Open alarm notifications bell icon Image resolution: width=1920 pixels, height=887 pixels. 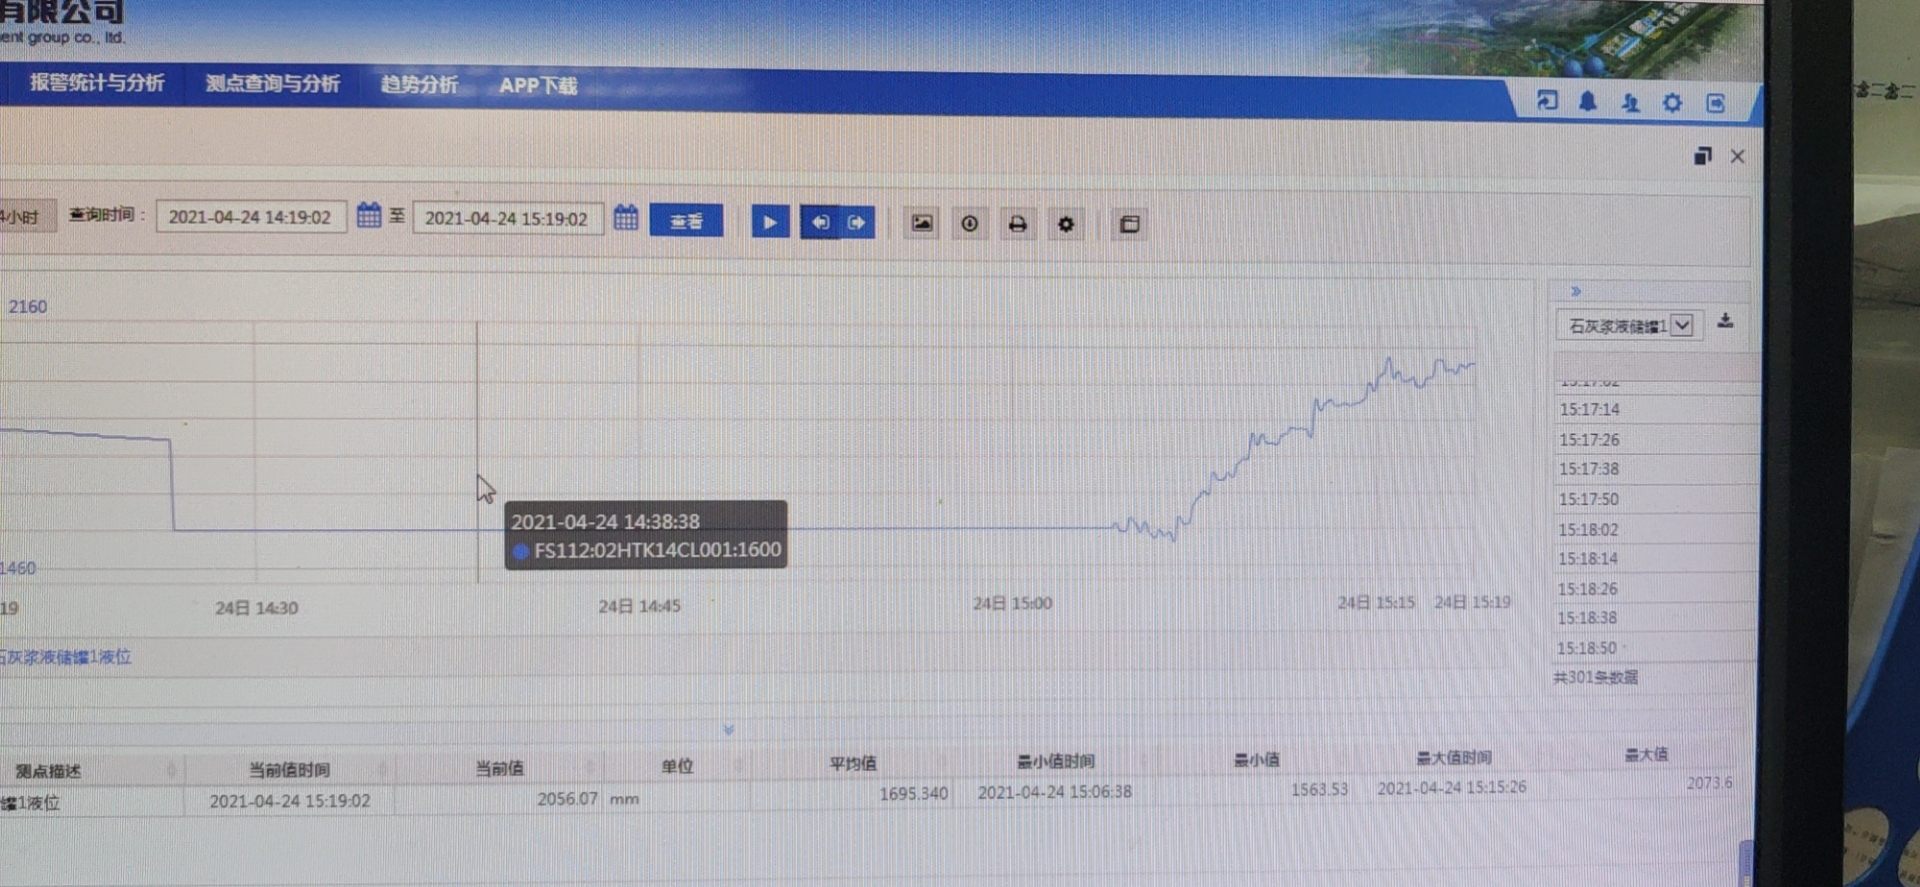1588,101
